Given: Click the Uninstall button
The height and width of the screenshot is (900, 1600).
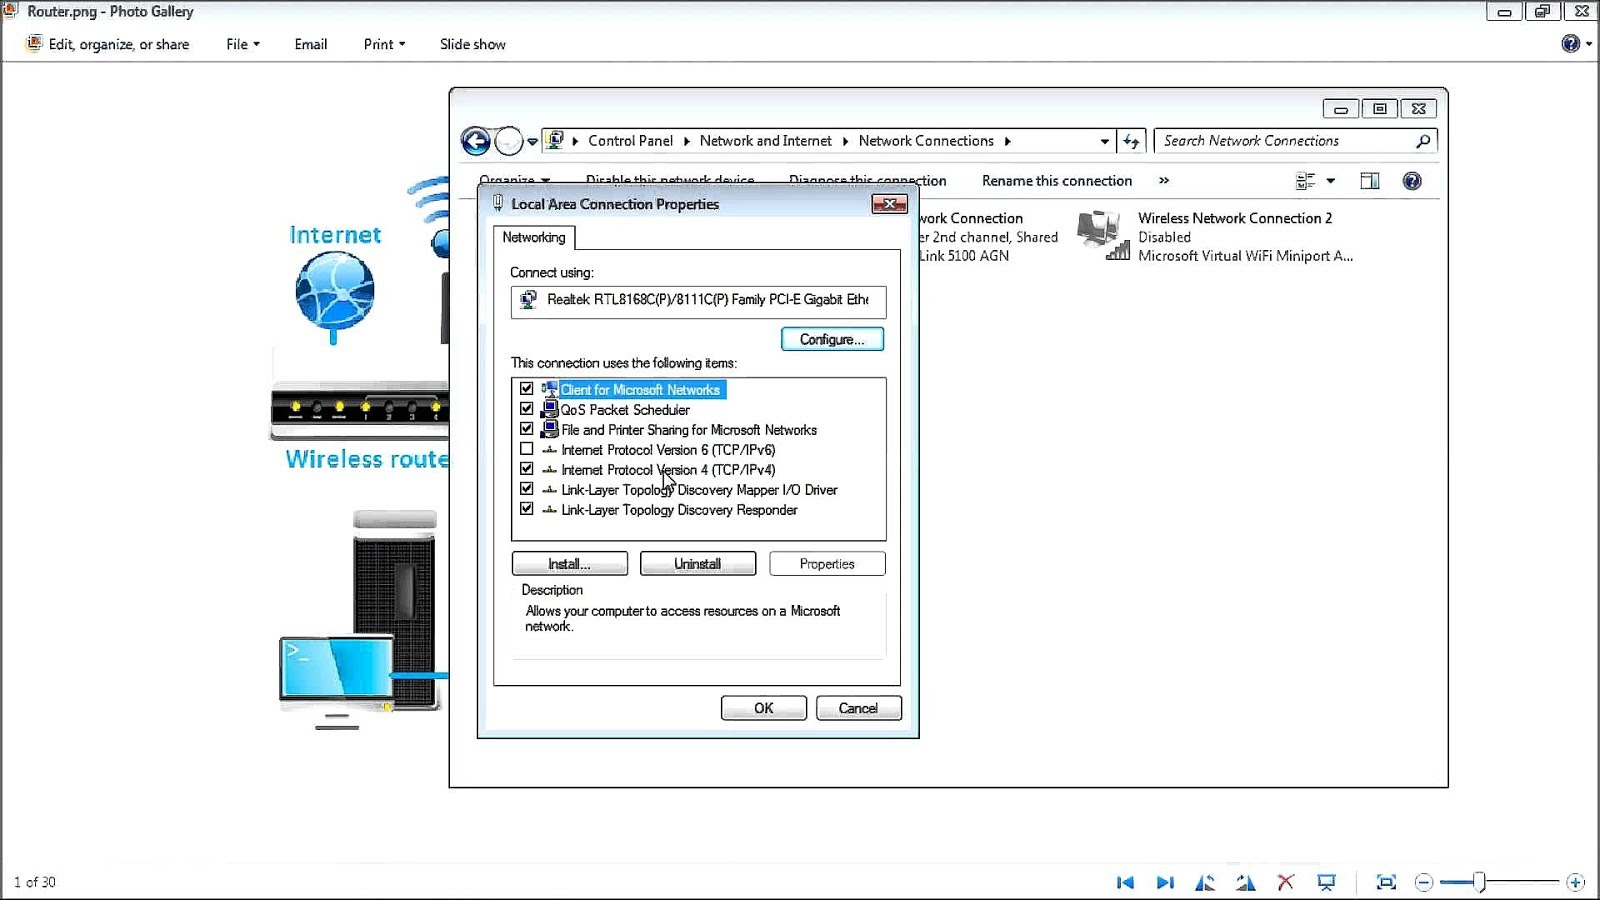Looking at the screenshot, I should 698,564.
